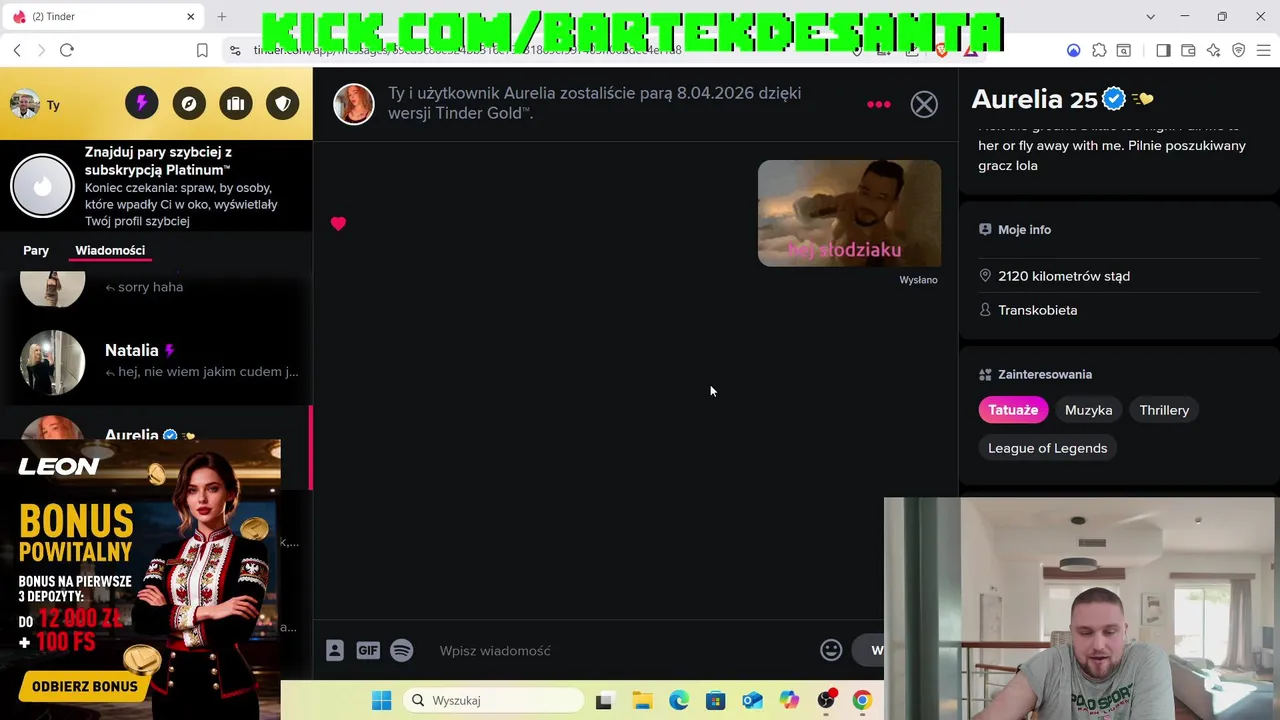The height and width of the screenshot is (720, 1280).
Task: Launch Microsoft Edge from the taskbar
Action: 678,701
